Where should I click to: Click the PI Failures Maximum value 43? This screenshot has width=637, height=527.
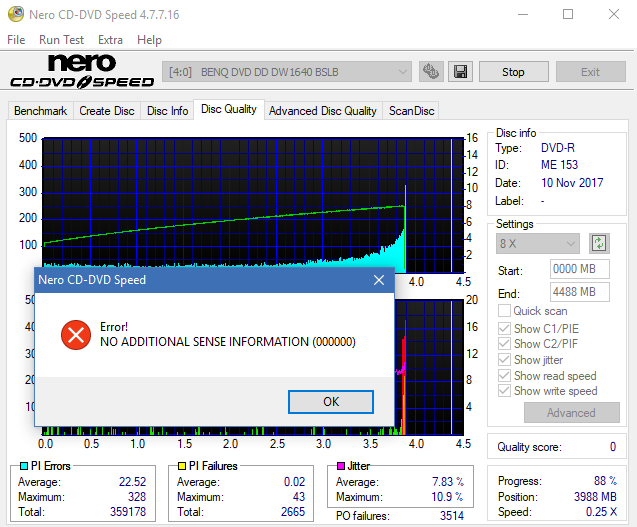coord(299,497)
